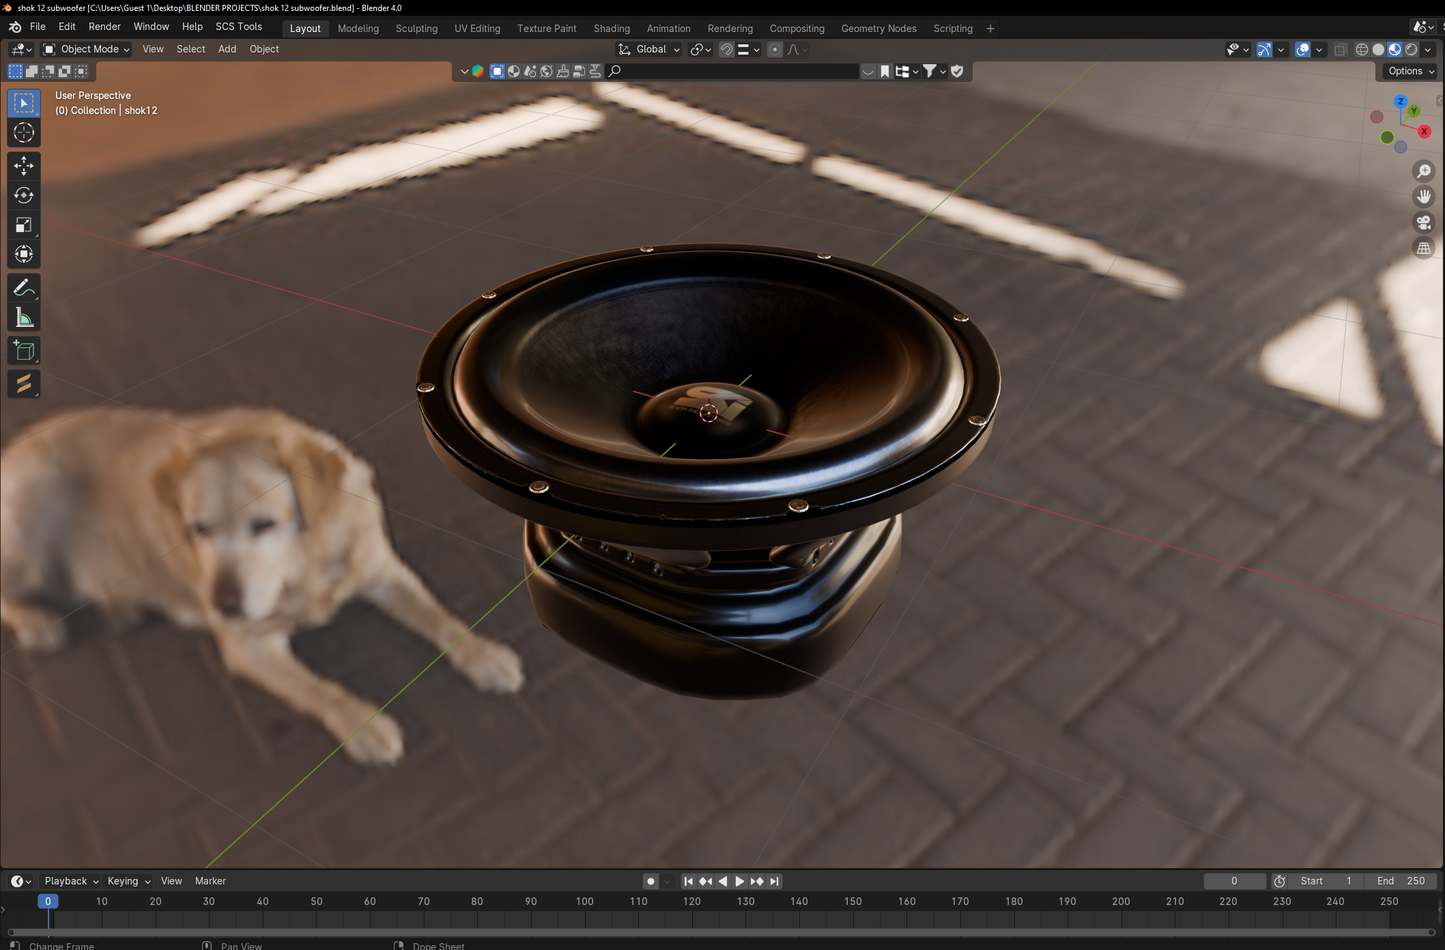
Task: Click the Playback popover button
Action: click(x=71, y=881)
